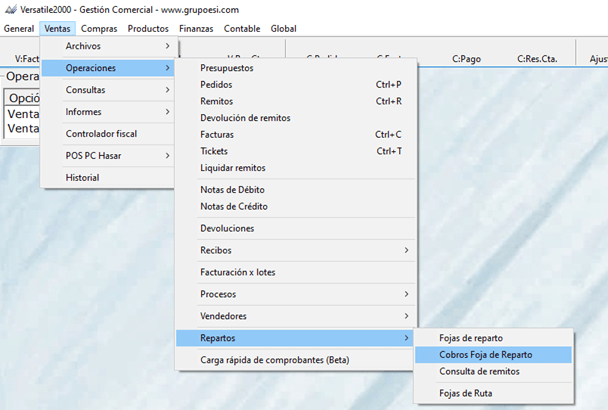Open the Contable menu in menu bar

coord(242,28)
